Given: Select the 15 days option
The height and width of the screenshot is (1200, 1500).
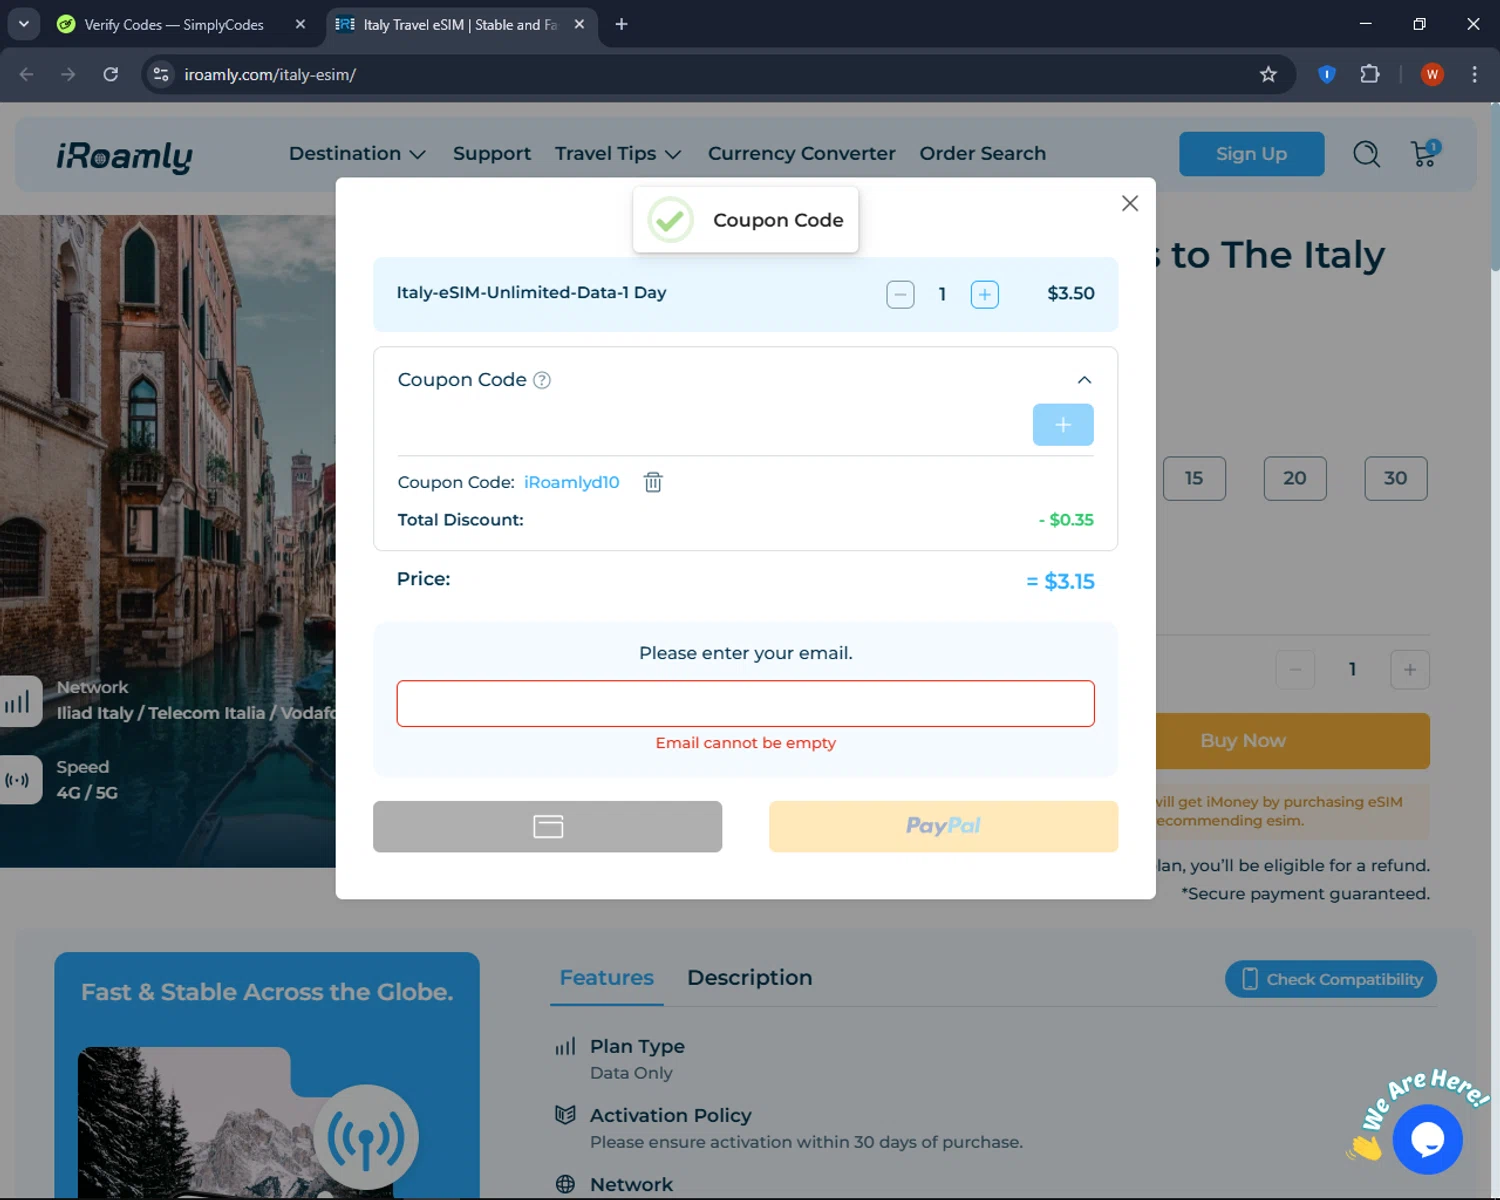Looking at the screenshot, I should (x=1194, y=478).
